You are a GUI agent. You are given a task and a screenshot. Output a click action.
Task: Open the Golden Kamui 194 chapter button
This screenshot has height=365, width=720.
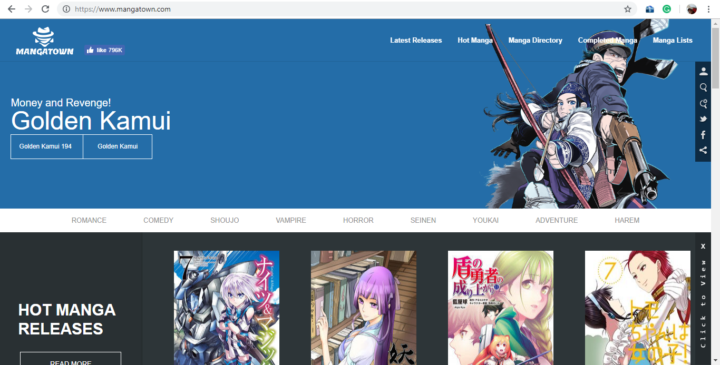(46, 146)
